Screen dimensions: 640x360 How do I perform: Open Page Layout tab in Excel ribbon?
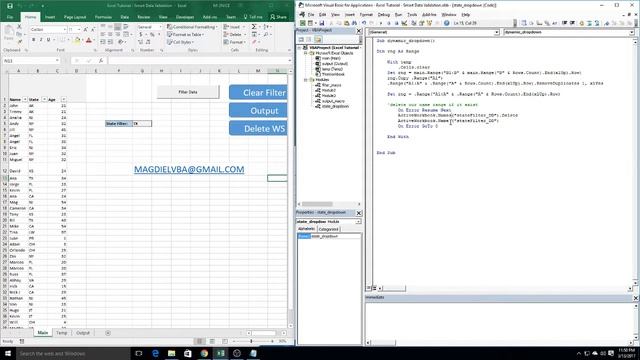(x=75, y=17)
